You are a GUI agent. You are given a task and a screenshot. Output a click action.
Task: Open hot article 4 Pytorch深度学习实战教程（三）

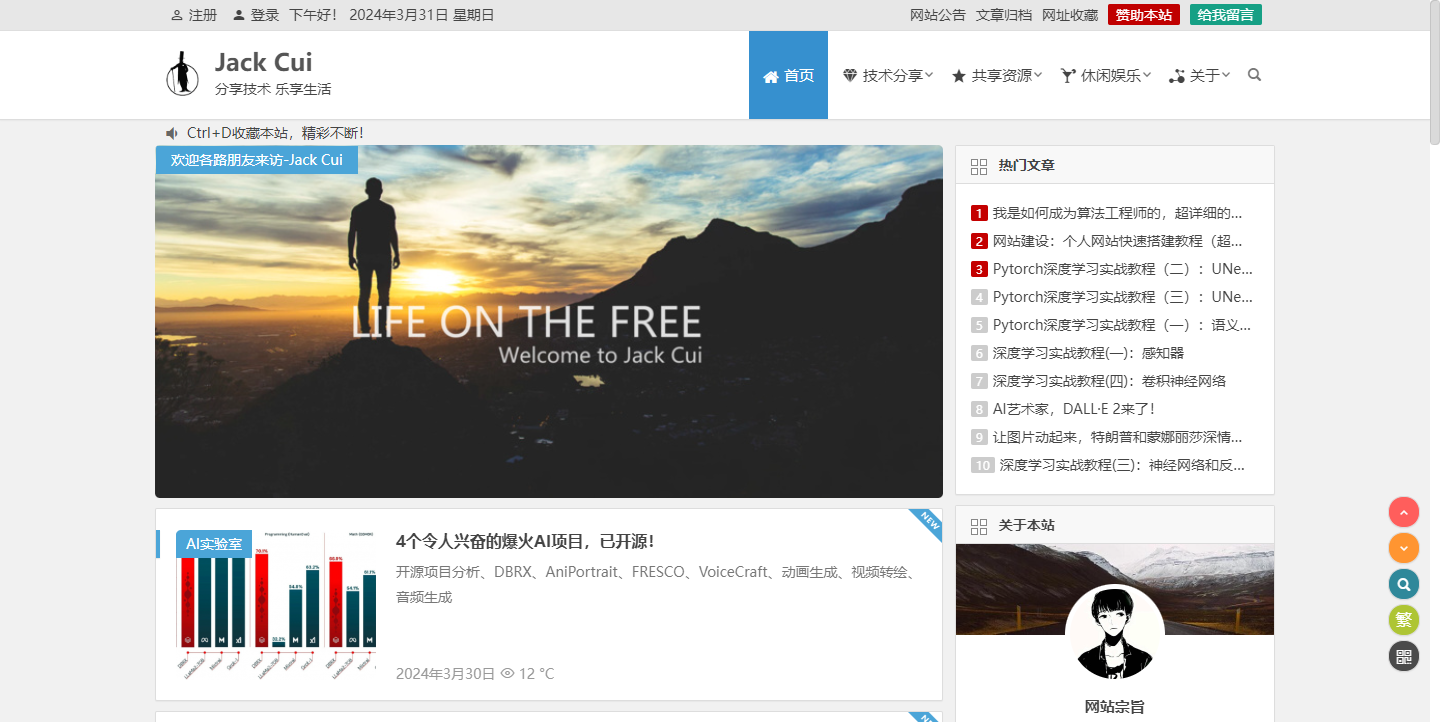[1123, 297]
